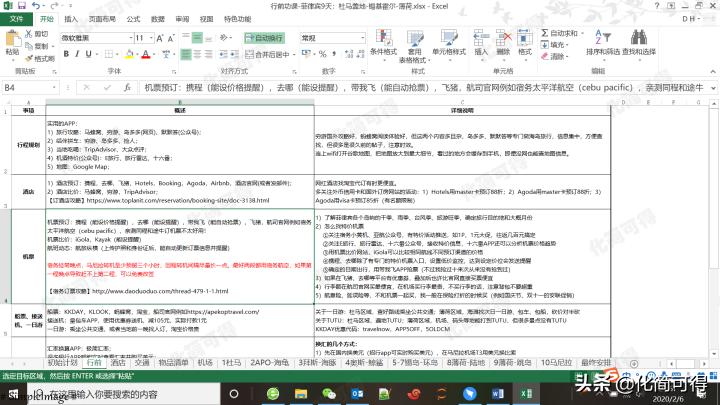This screenshot has height=405, width=720.
Task: Open the AutoSum (自动求和) dropdown arrow
Action: [x=582, y=34]
